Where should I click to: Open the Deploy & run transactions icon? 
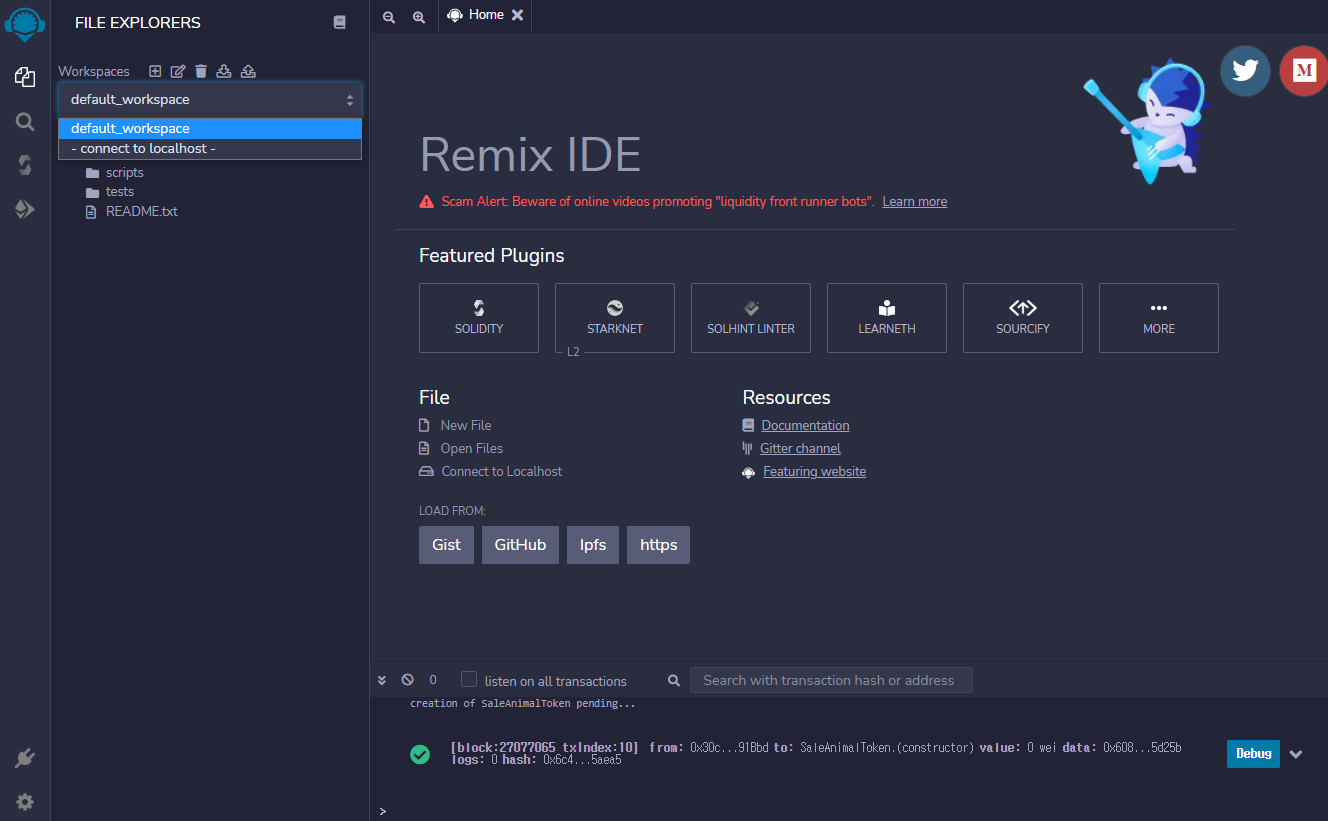(25, 209)
